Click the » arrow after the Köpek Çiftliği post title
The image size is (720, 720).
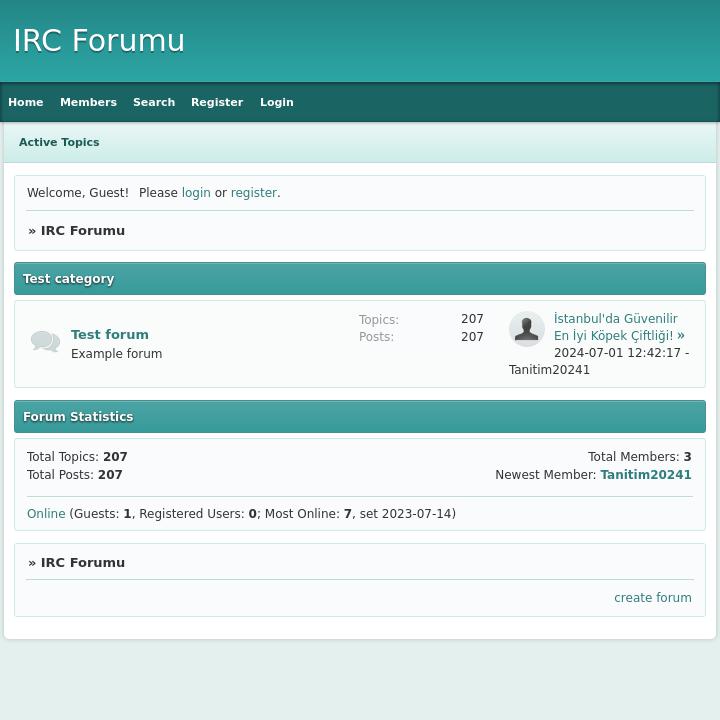pos(681,335)
